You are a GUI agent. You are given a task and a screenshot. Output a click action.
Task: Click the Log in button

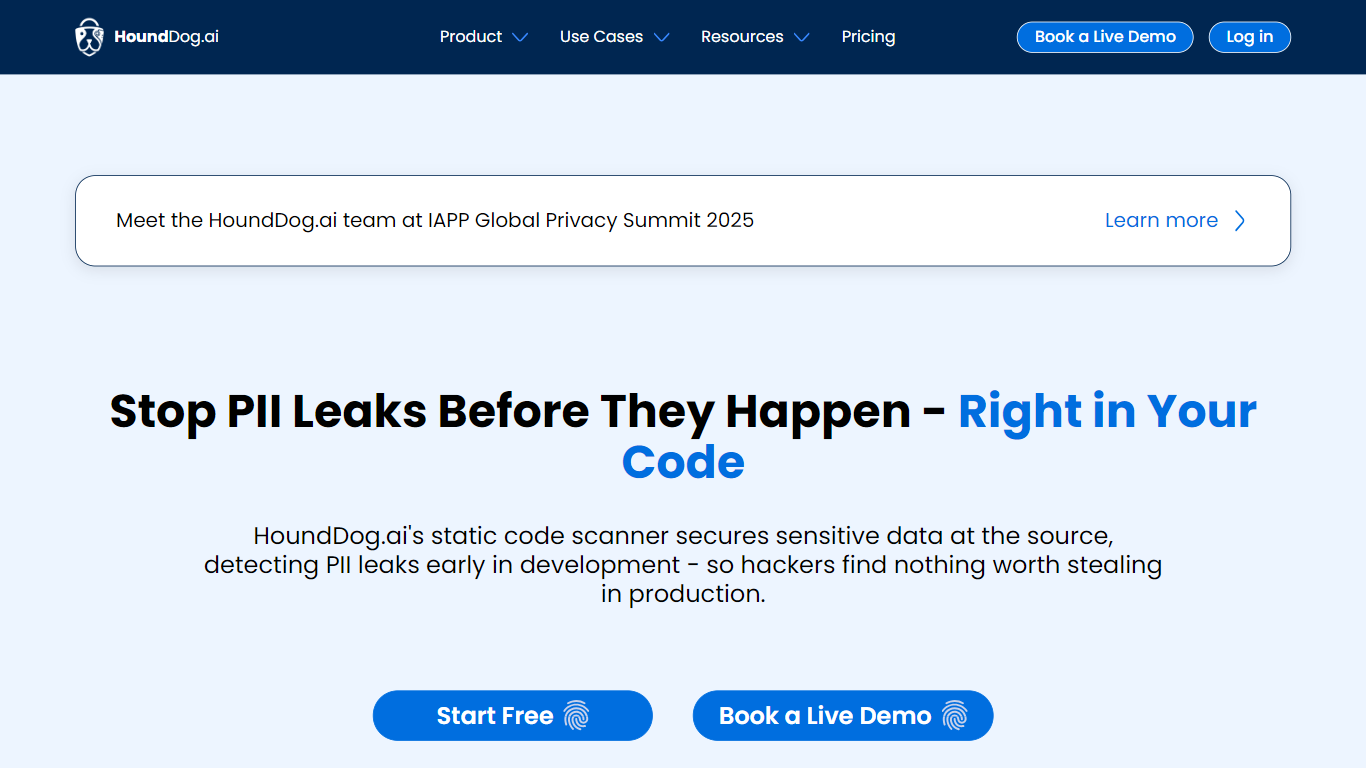(1250, 37)
